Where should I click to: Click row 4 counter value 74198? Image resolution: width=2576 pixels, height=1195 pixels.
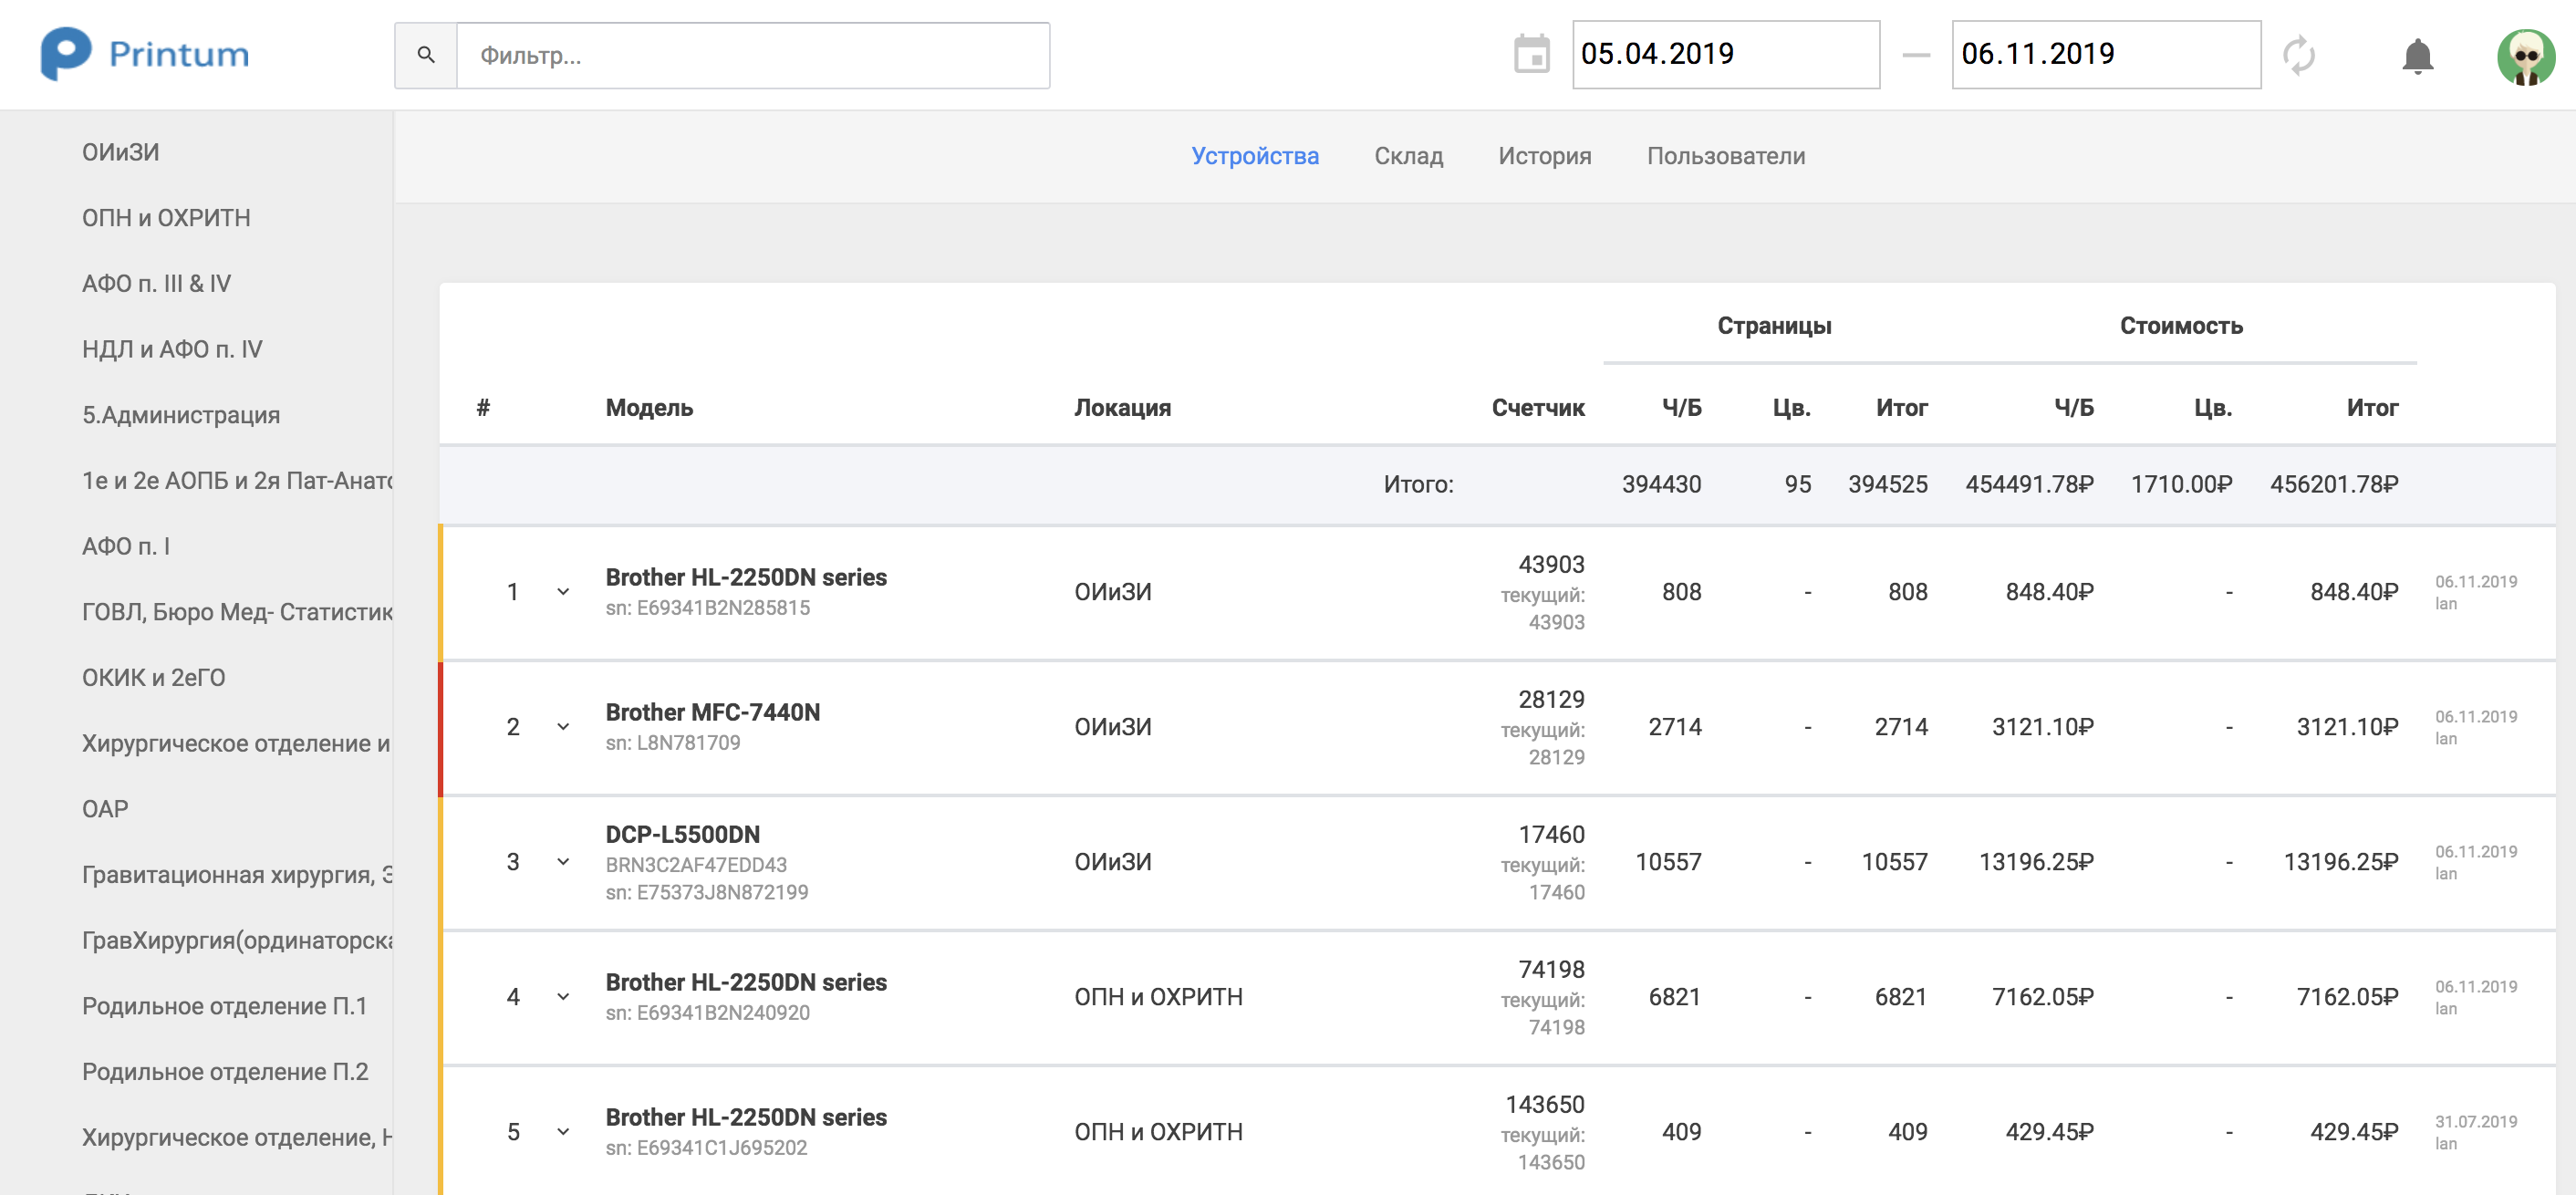(x=1551, y=970)
